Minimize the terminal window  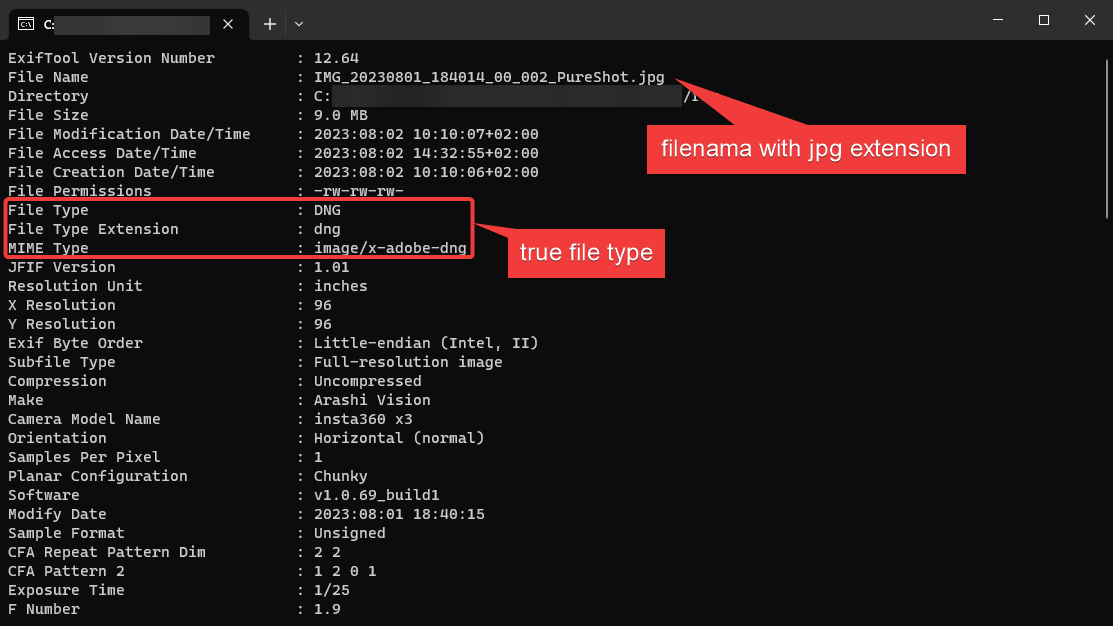[996, 20]
